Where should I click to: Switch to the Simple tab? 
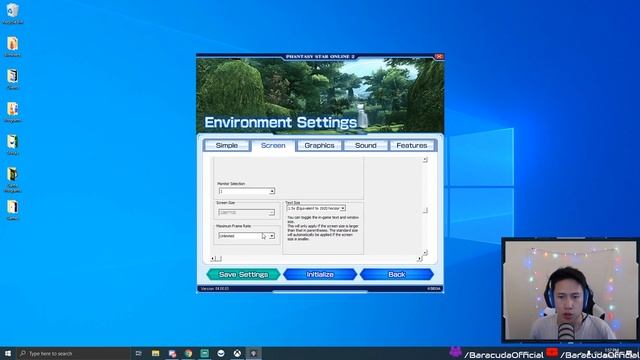227,145
